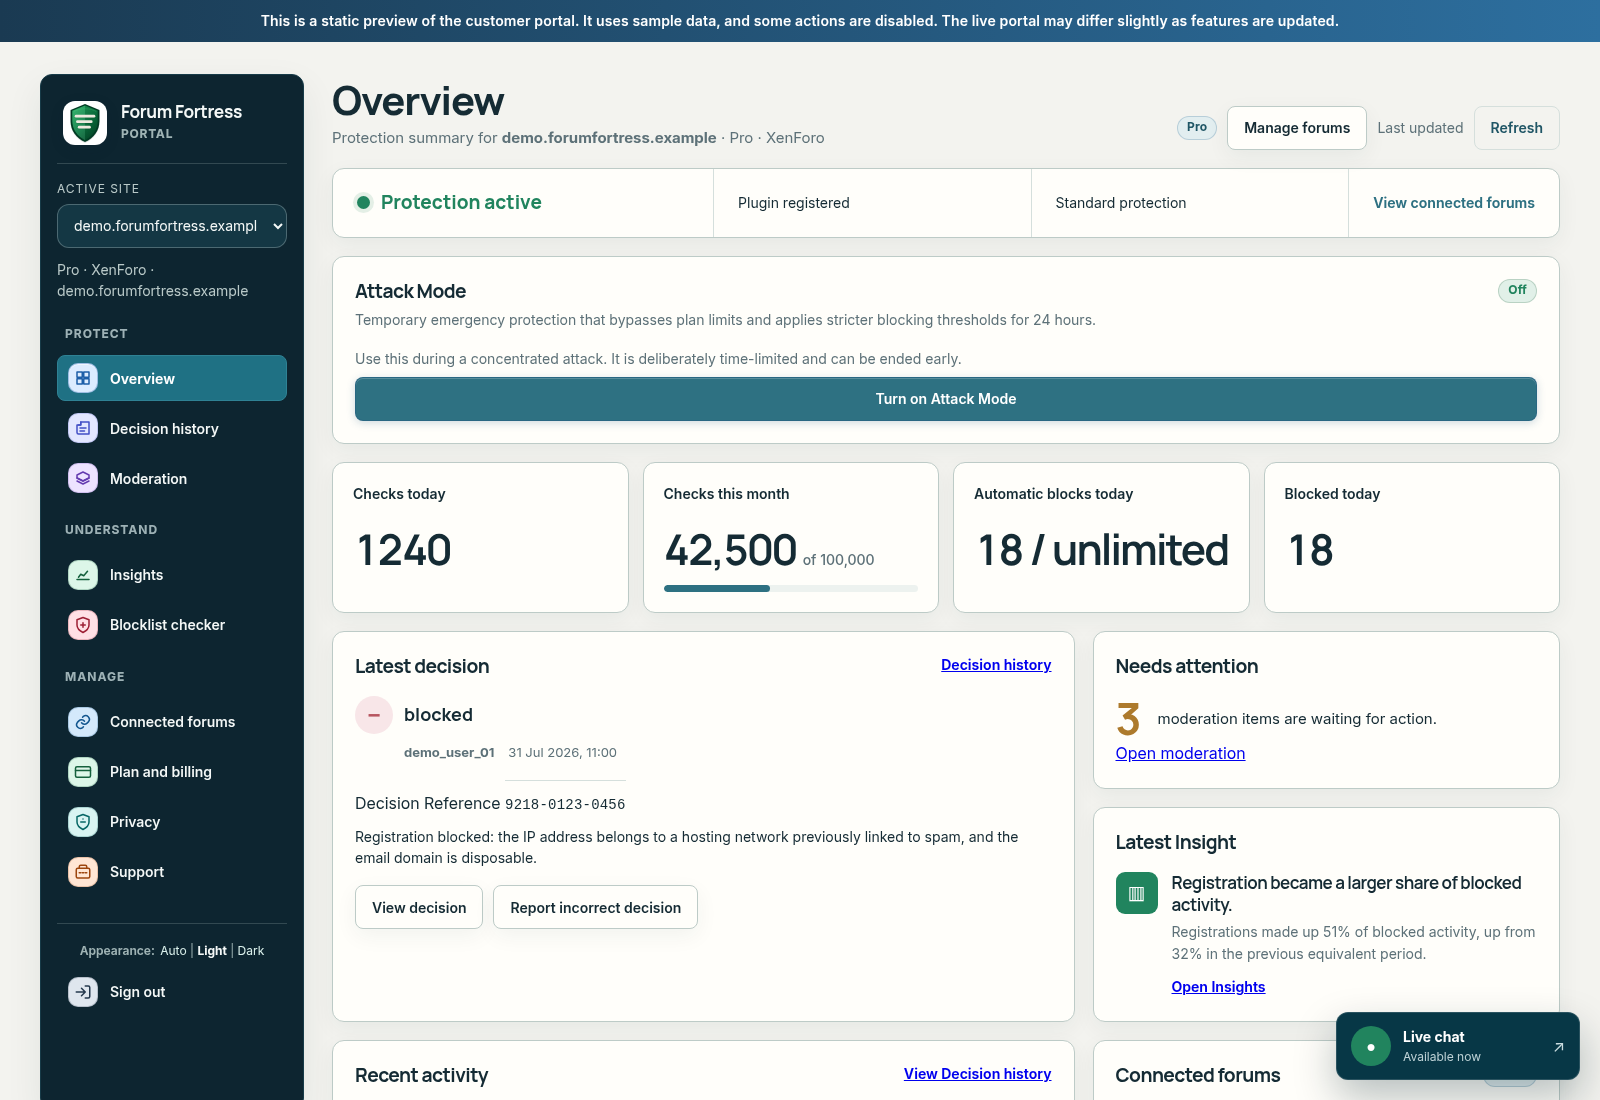This screenshot has width=1600, height=1100.
Task: Click the moderation count 3
Action: (1128, 719)
